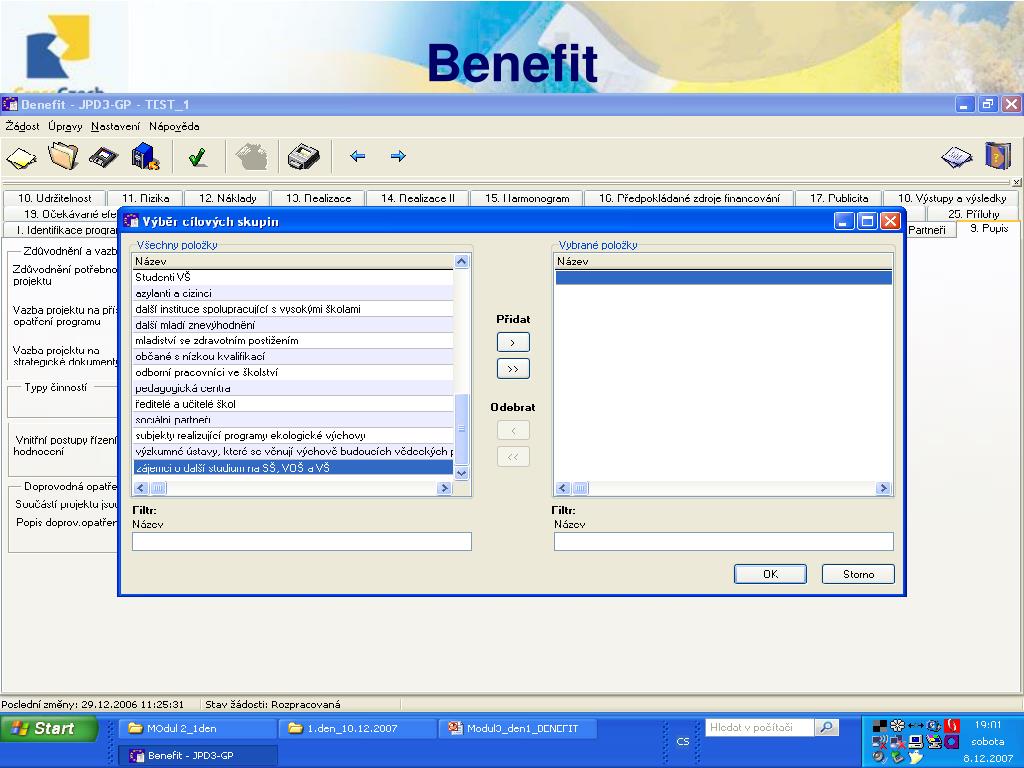Switch to the 17. Publicita tab
Image resolution: width=1024 pixels, height=768 pixels.
click(x=839, y=198)
